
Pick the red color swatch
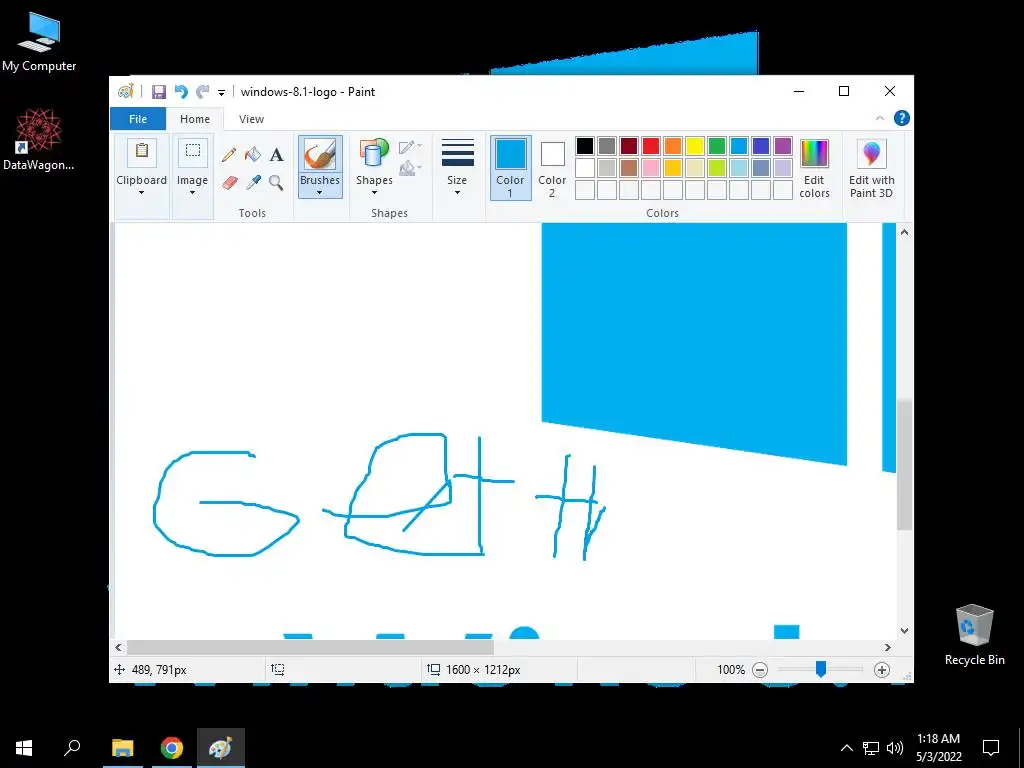click(651, 146)
